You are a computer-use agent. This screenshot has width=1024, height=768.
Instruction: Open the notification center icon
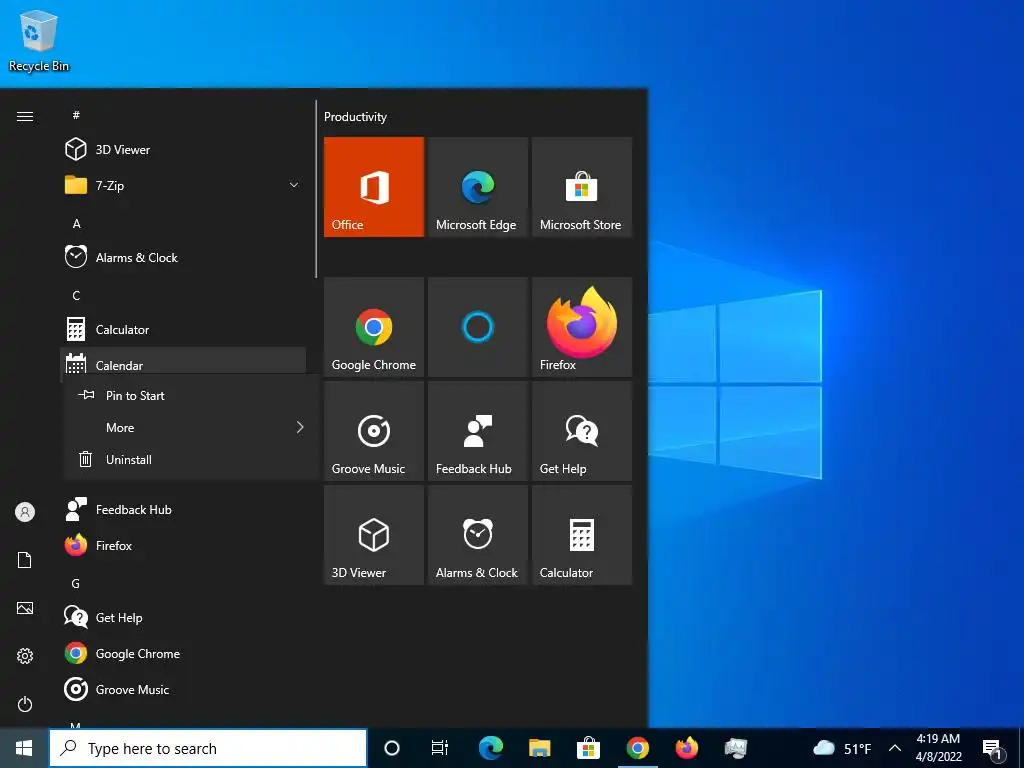coord(992,748)
